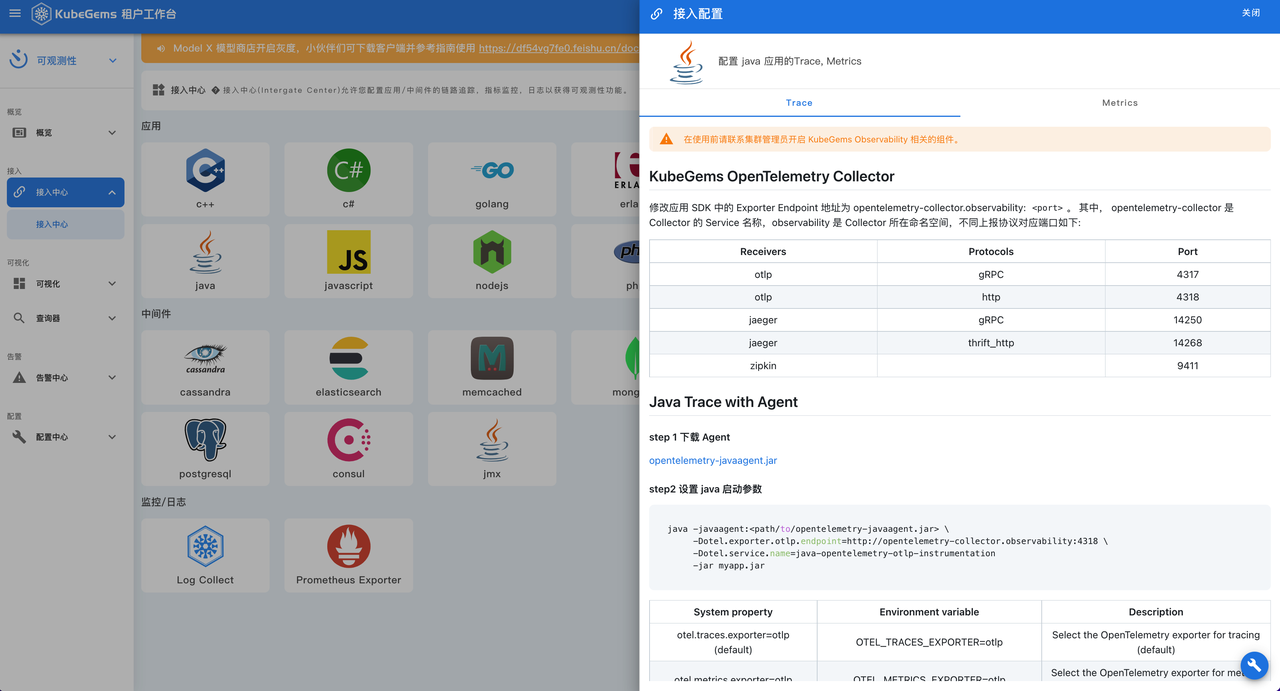
Task: Click the KubeGems OpenTelemetry Collector heading
Action: (772, 176)
